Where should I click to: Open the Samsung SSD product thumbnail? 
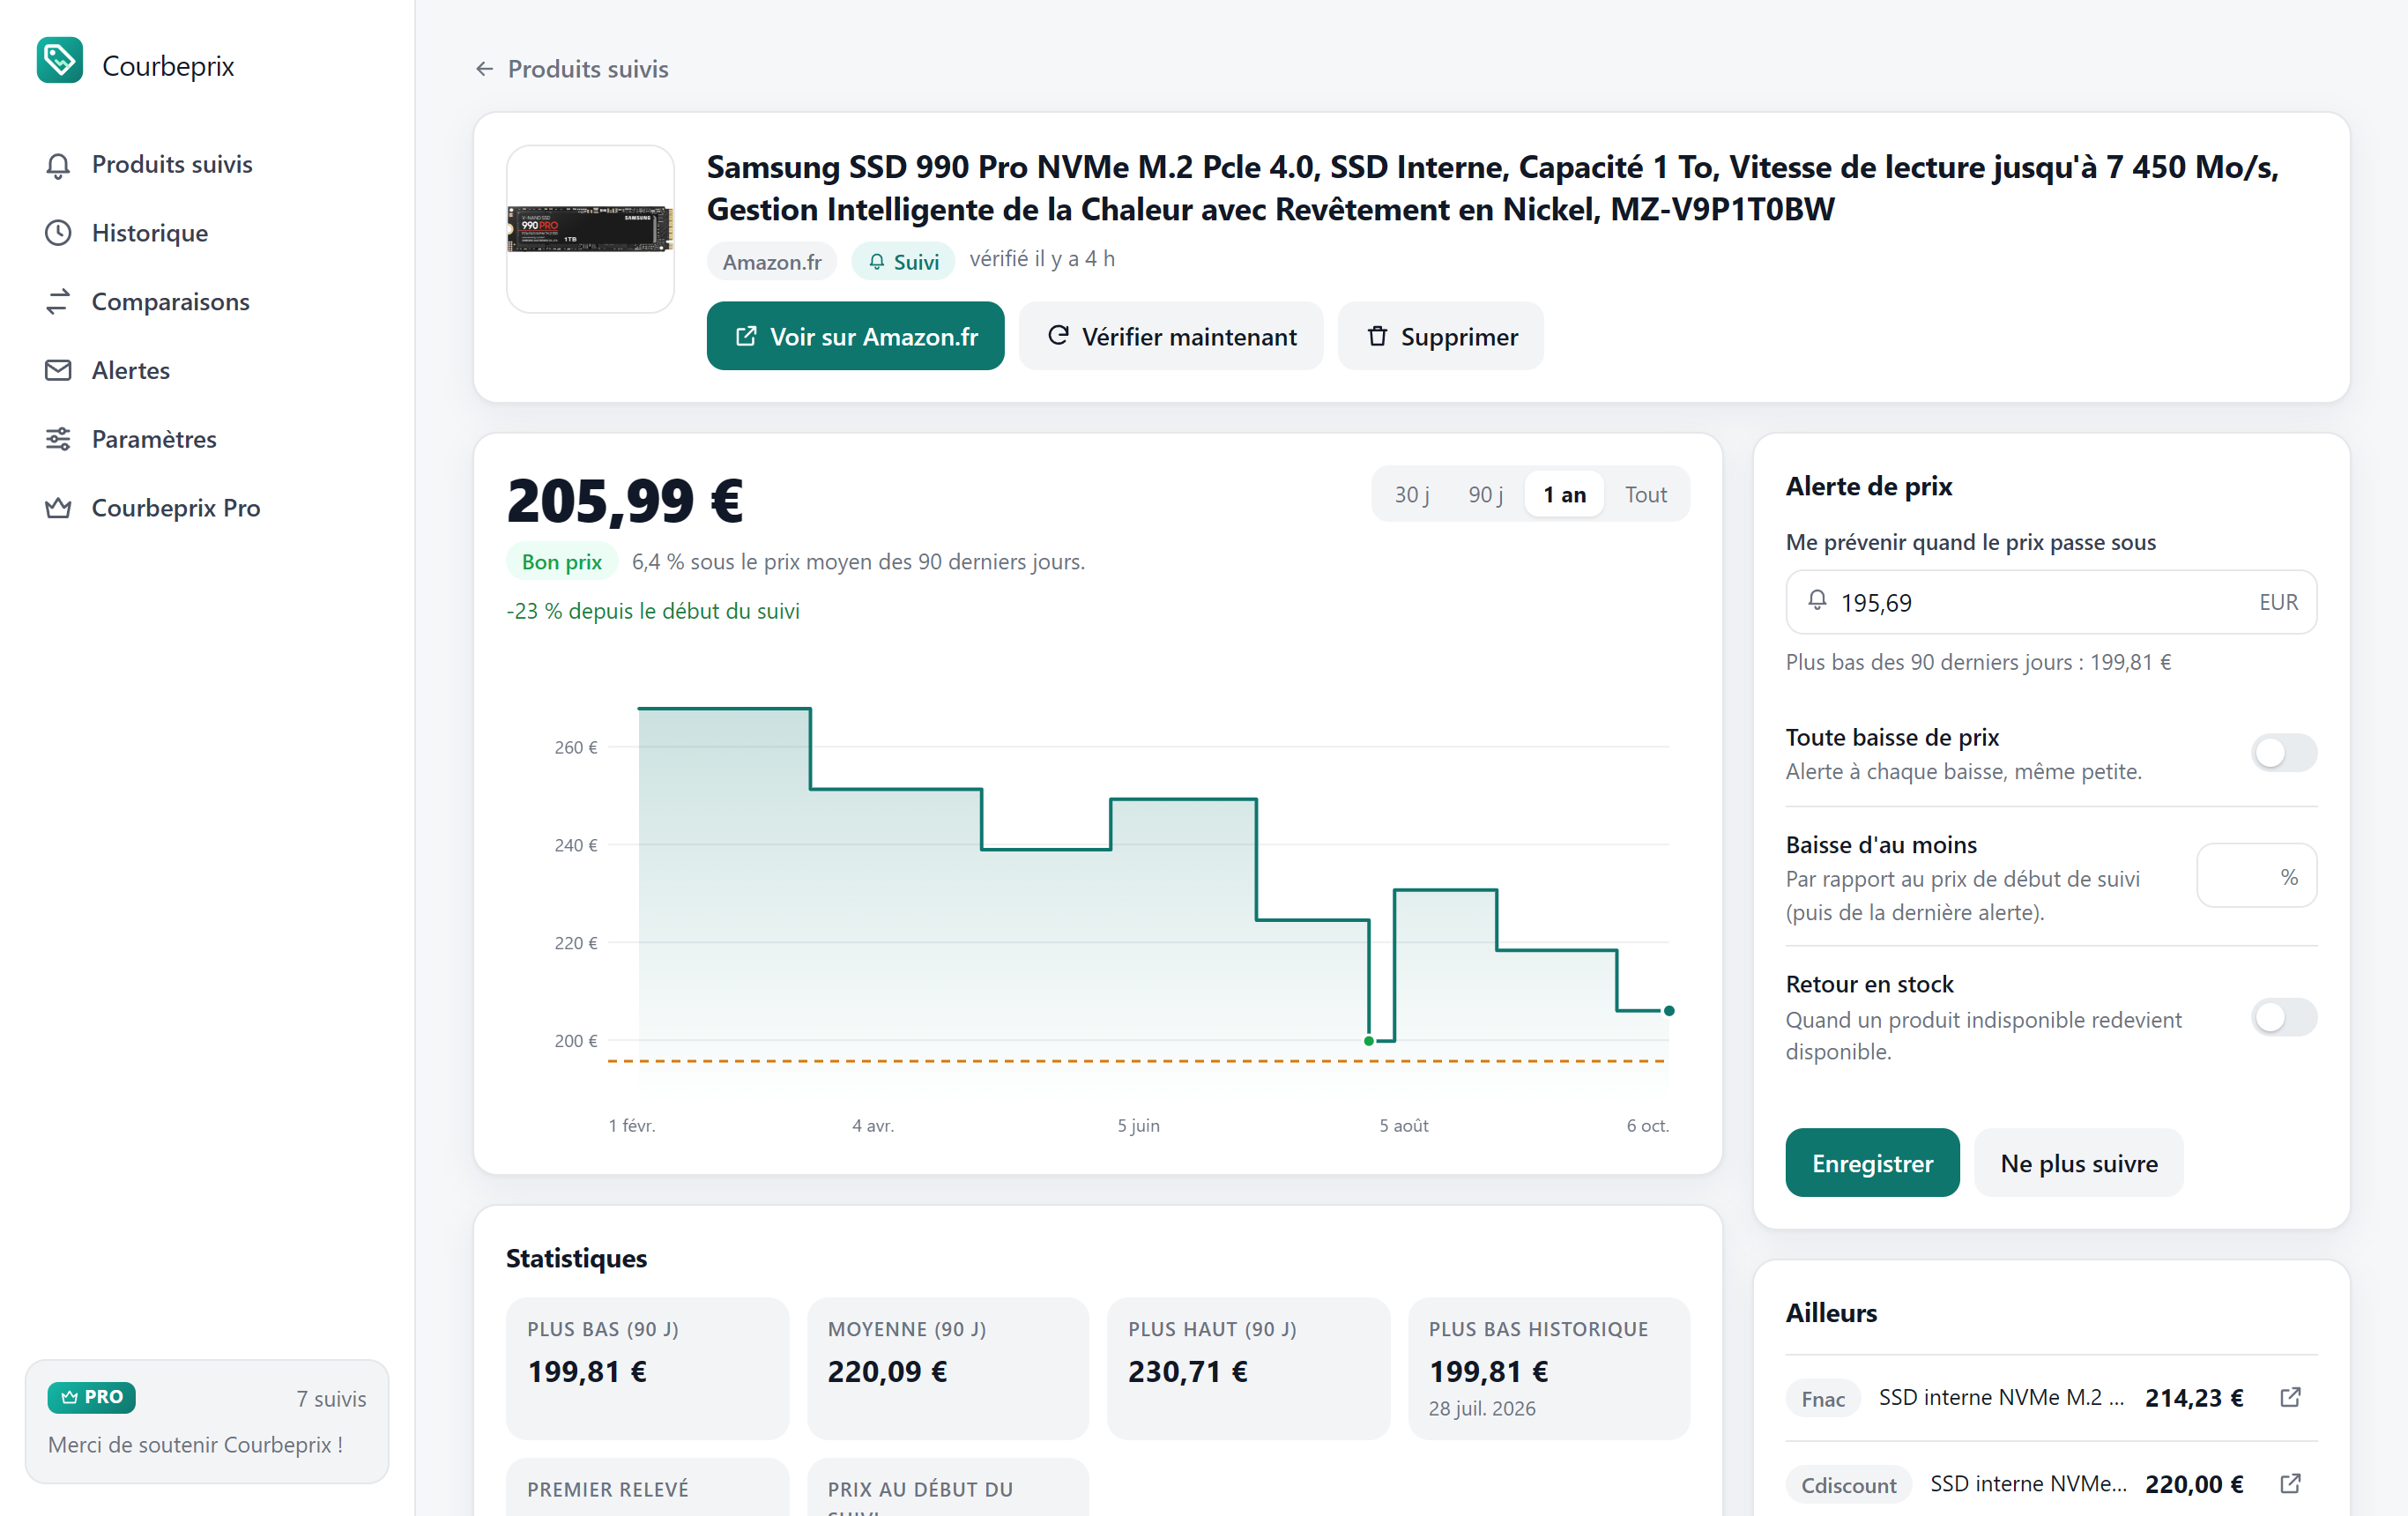pos(590,229)
